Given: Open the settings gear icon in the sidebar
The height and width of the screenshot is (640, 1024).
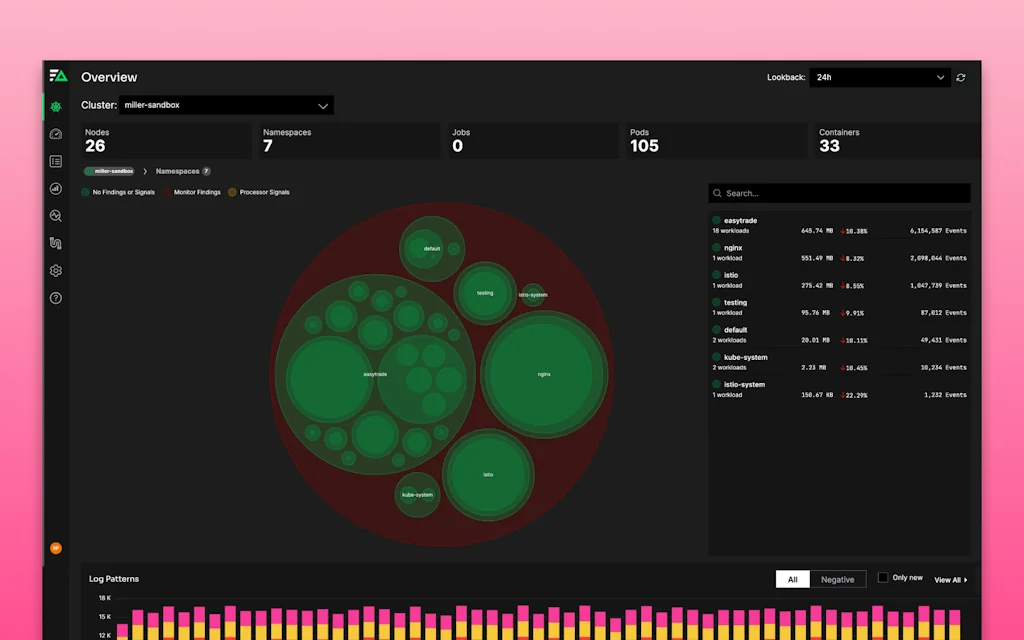Looking at the screenshot, I should [55, 270].
